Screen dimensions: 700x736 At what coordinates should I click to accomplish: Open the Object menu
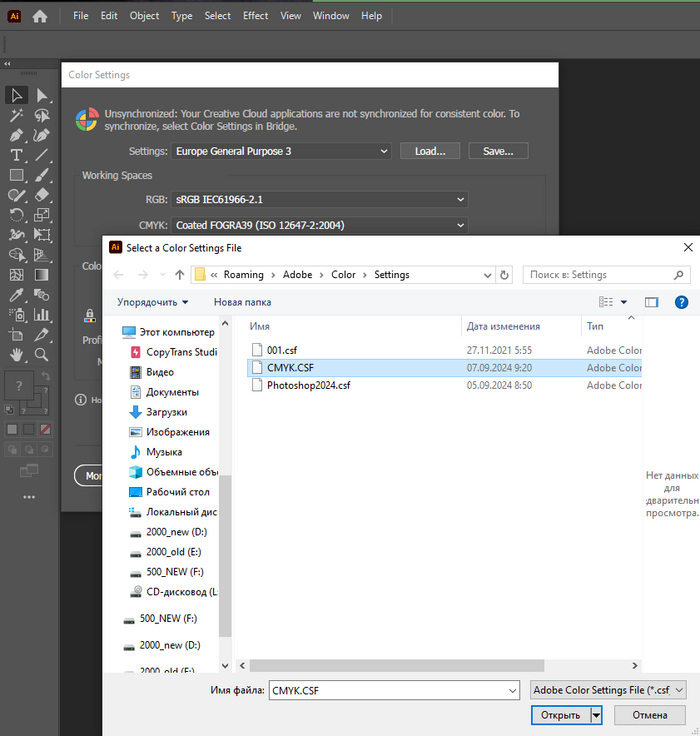(x=144, y=16)
